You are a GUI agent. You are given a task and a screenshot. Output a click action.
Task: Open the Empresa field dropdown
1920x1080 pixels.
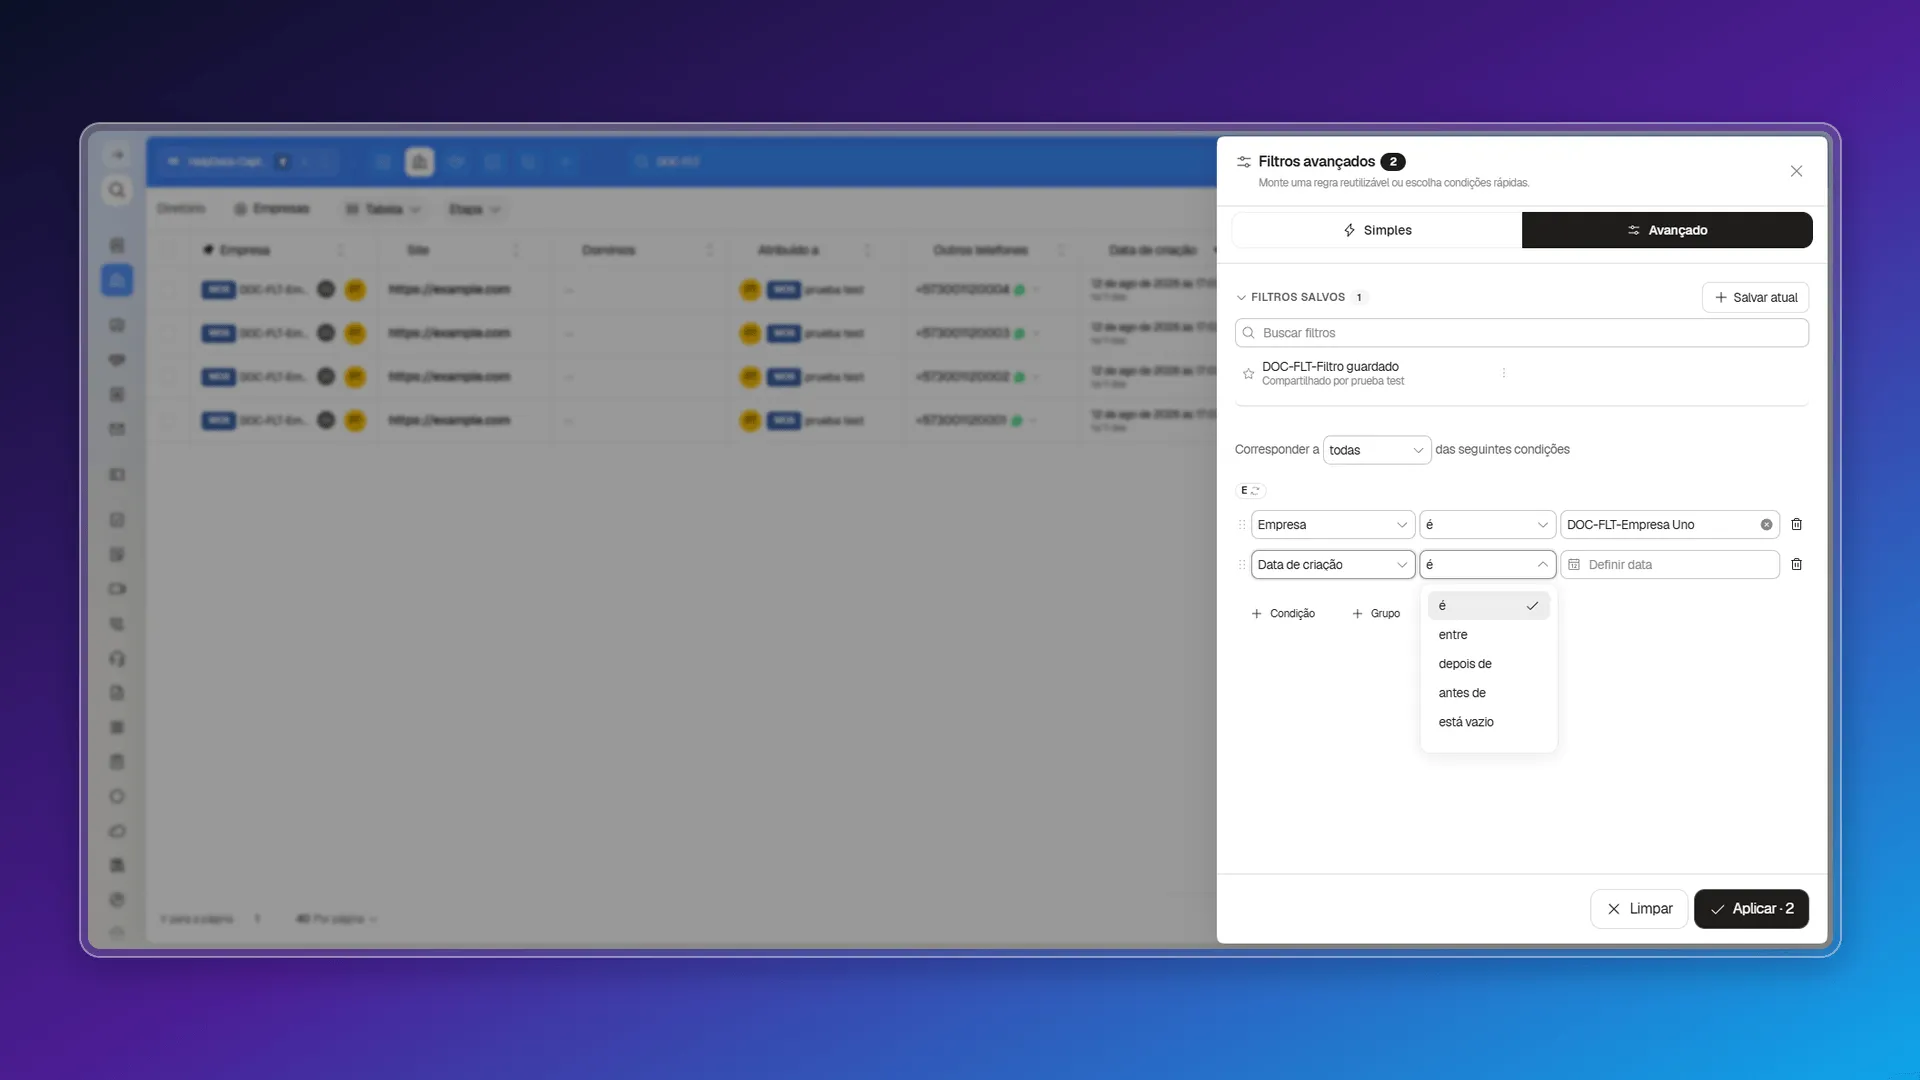pyautogui.click(x=1332, y=525)
